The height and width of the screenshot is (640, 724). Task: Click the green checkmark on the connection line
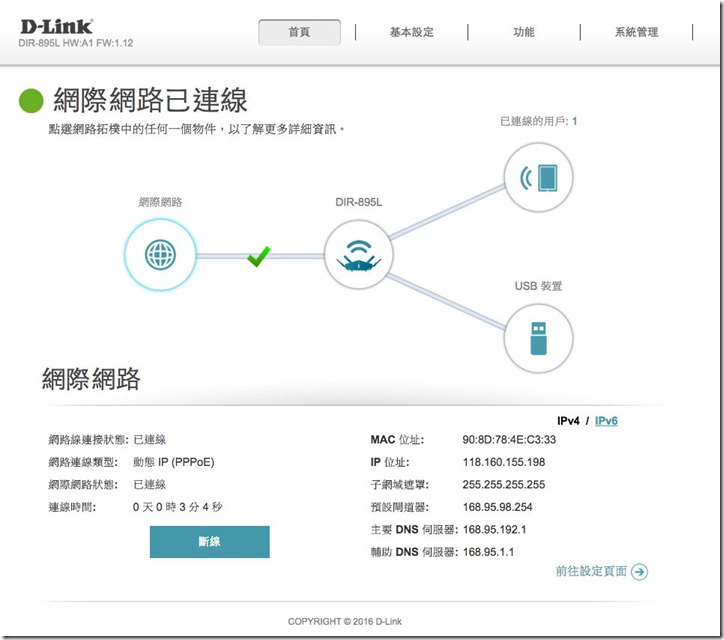point(259,256)
